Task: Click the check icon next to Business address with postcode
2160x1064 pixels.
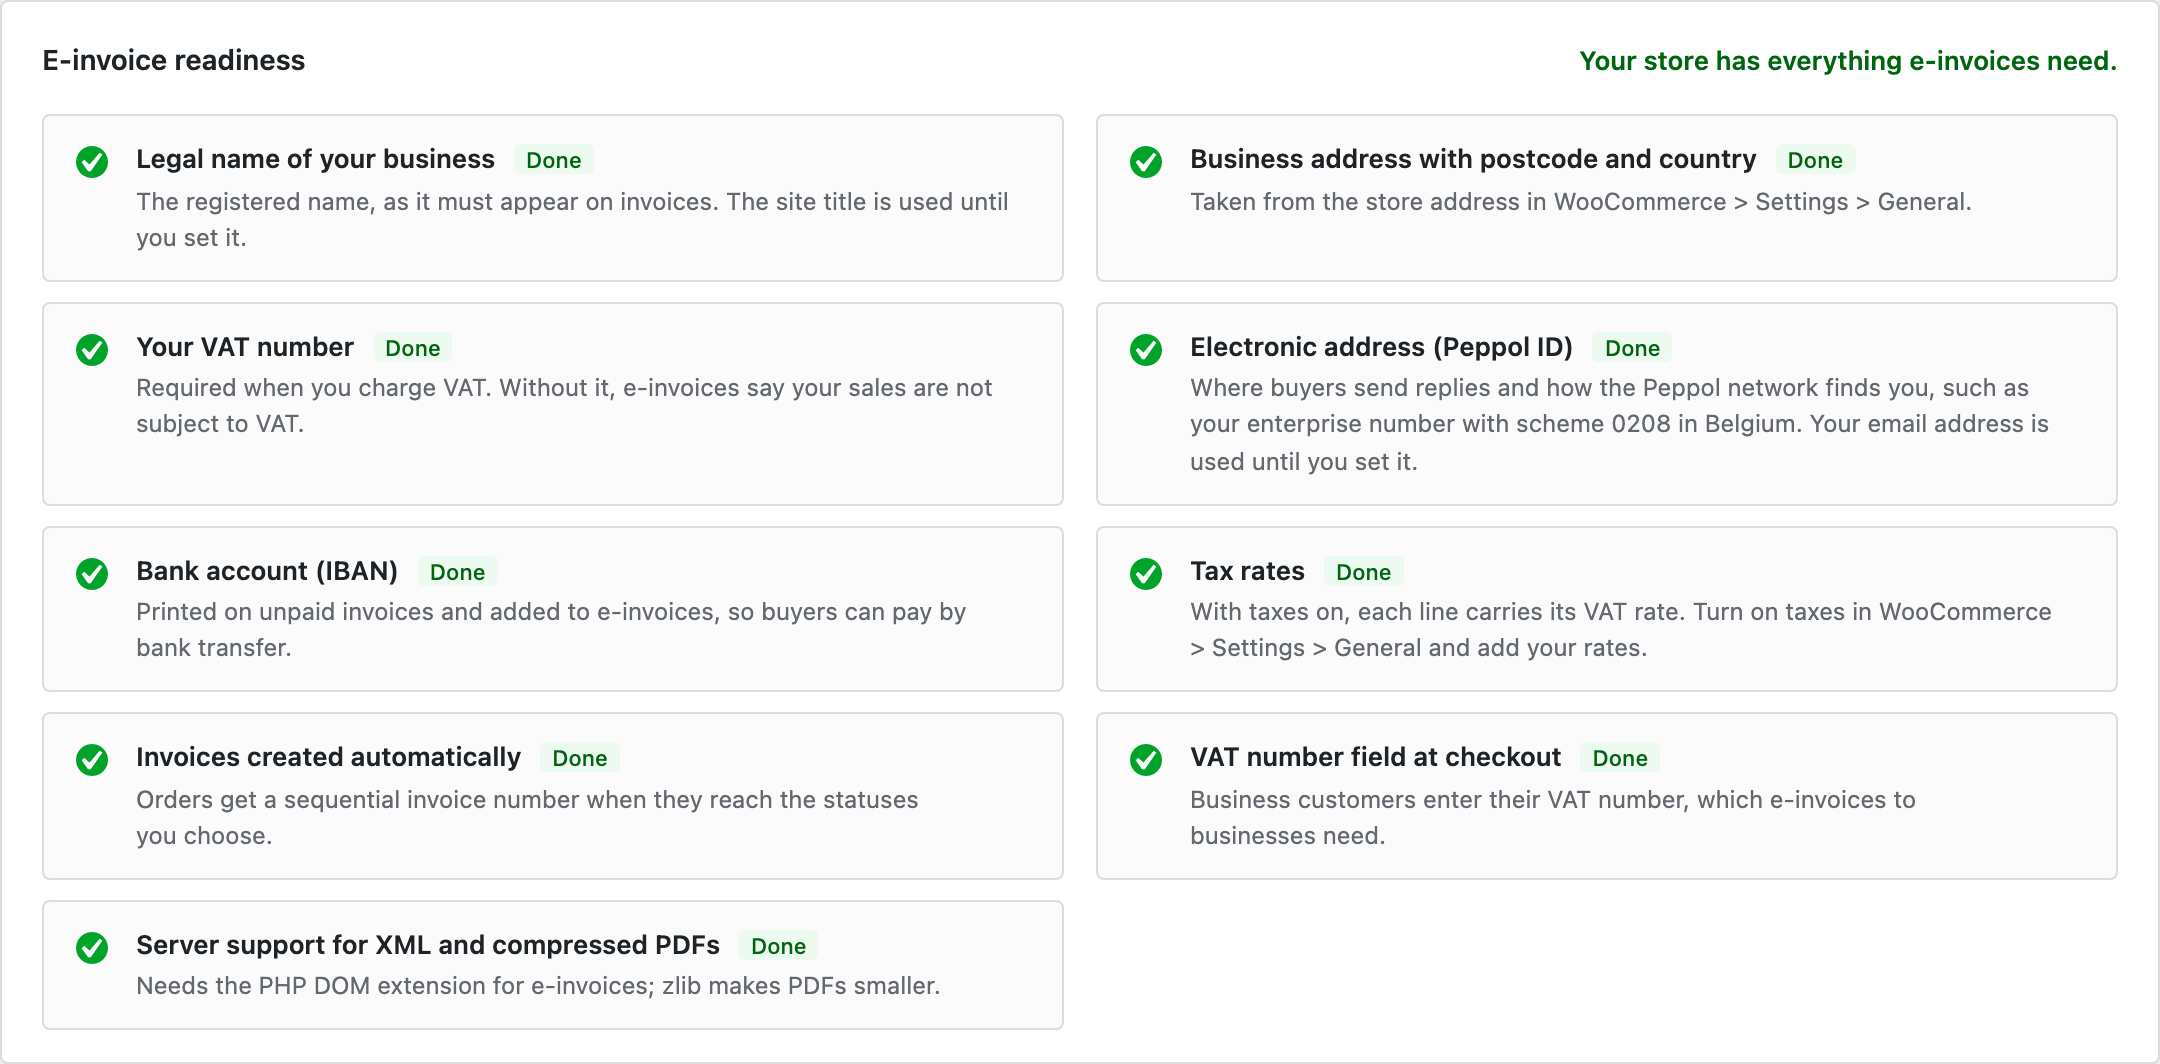Action: [1146, 161]
